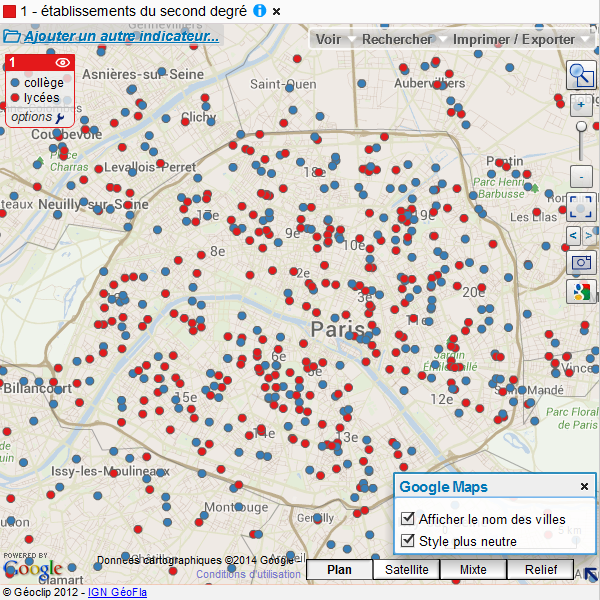Expand the 'Rechercher' dropdown menu
The width and height of the screenshot is (600, 600).
coord(403,39)
